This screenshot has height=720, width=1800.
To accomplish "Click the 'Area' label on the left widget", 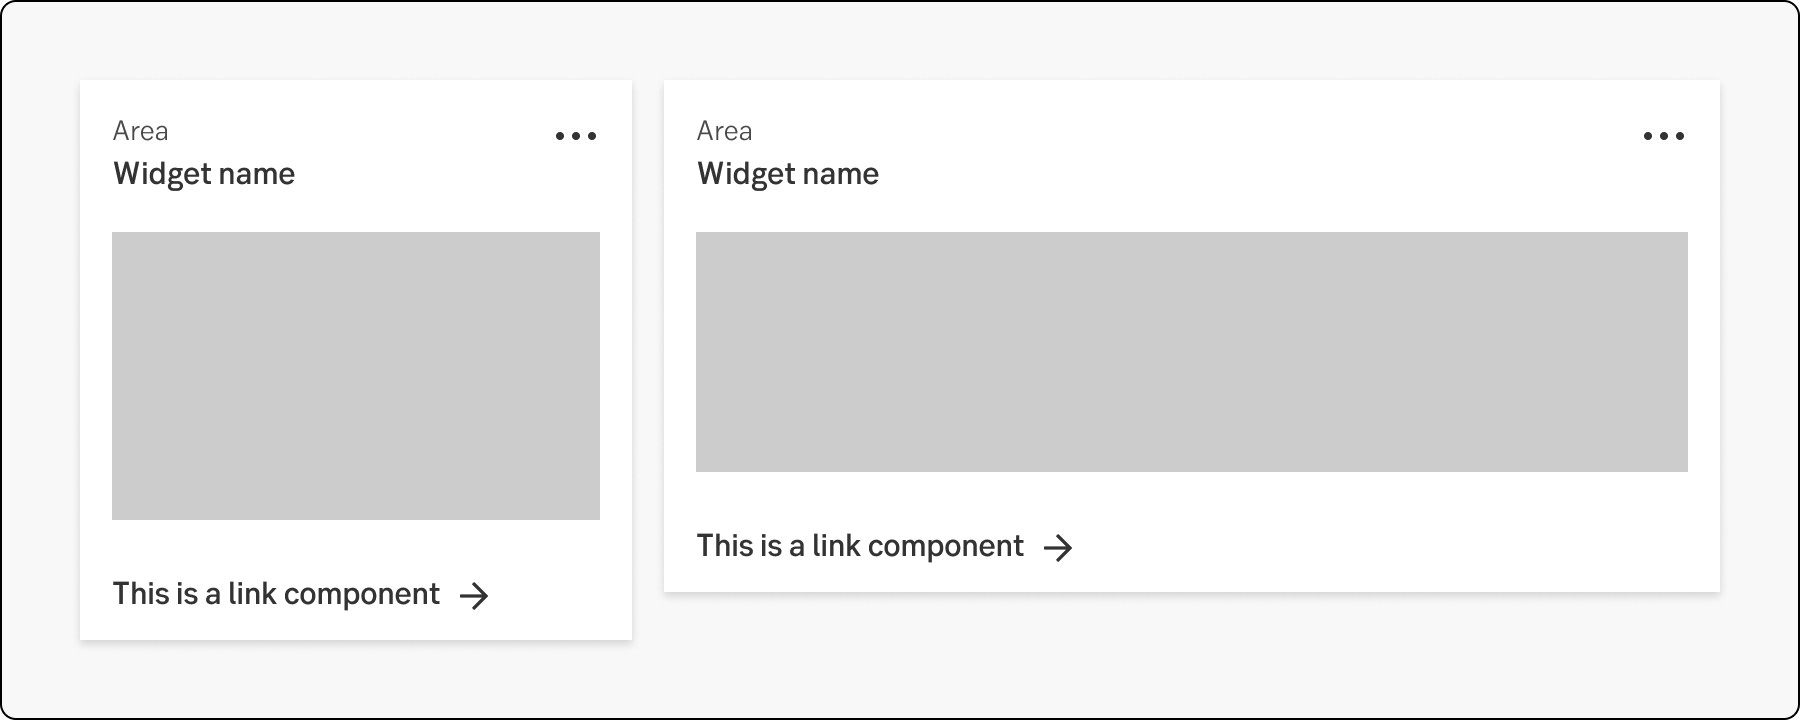I will pos(141,131).
